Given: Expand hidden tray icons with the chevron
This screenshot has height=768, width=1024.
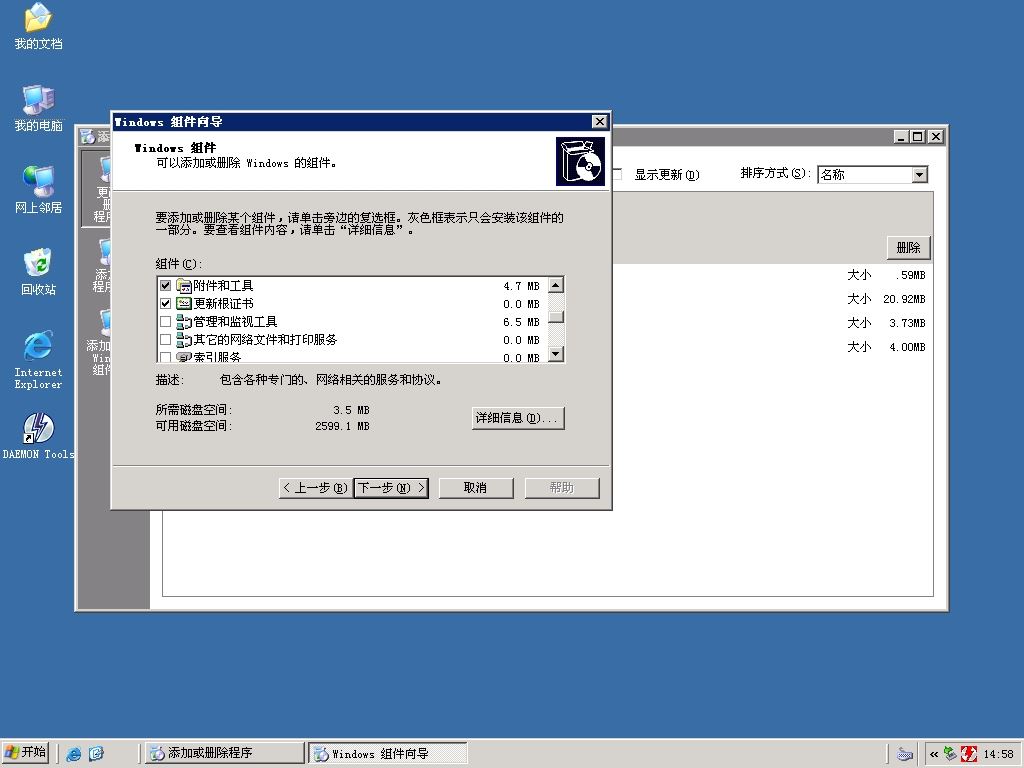Looking at the screenshot, I should coord(934,754).
